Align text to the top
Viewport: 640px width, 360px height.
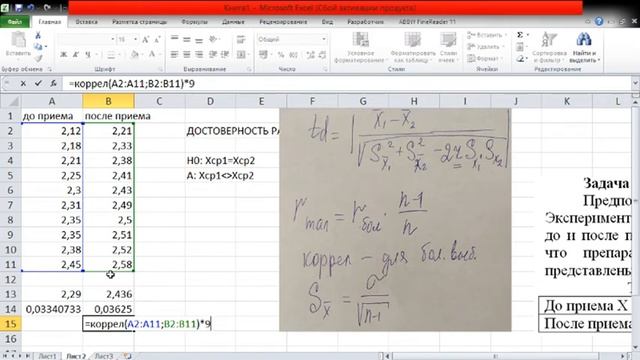pos(174,39)
